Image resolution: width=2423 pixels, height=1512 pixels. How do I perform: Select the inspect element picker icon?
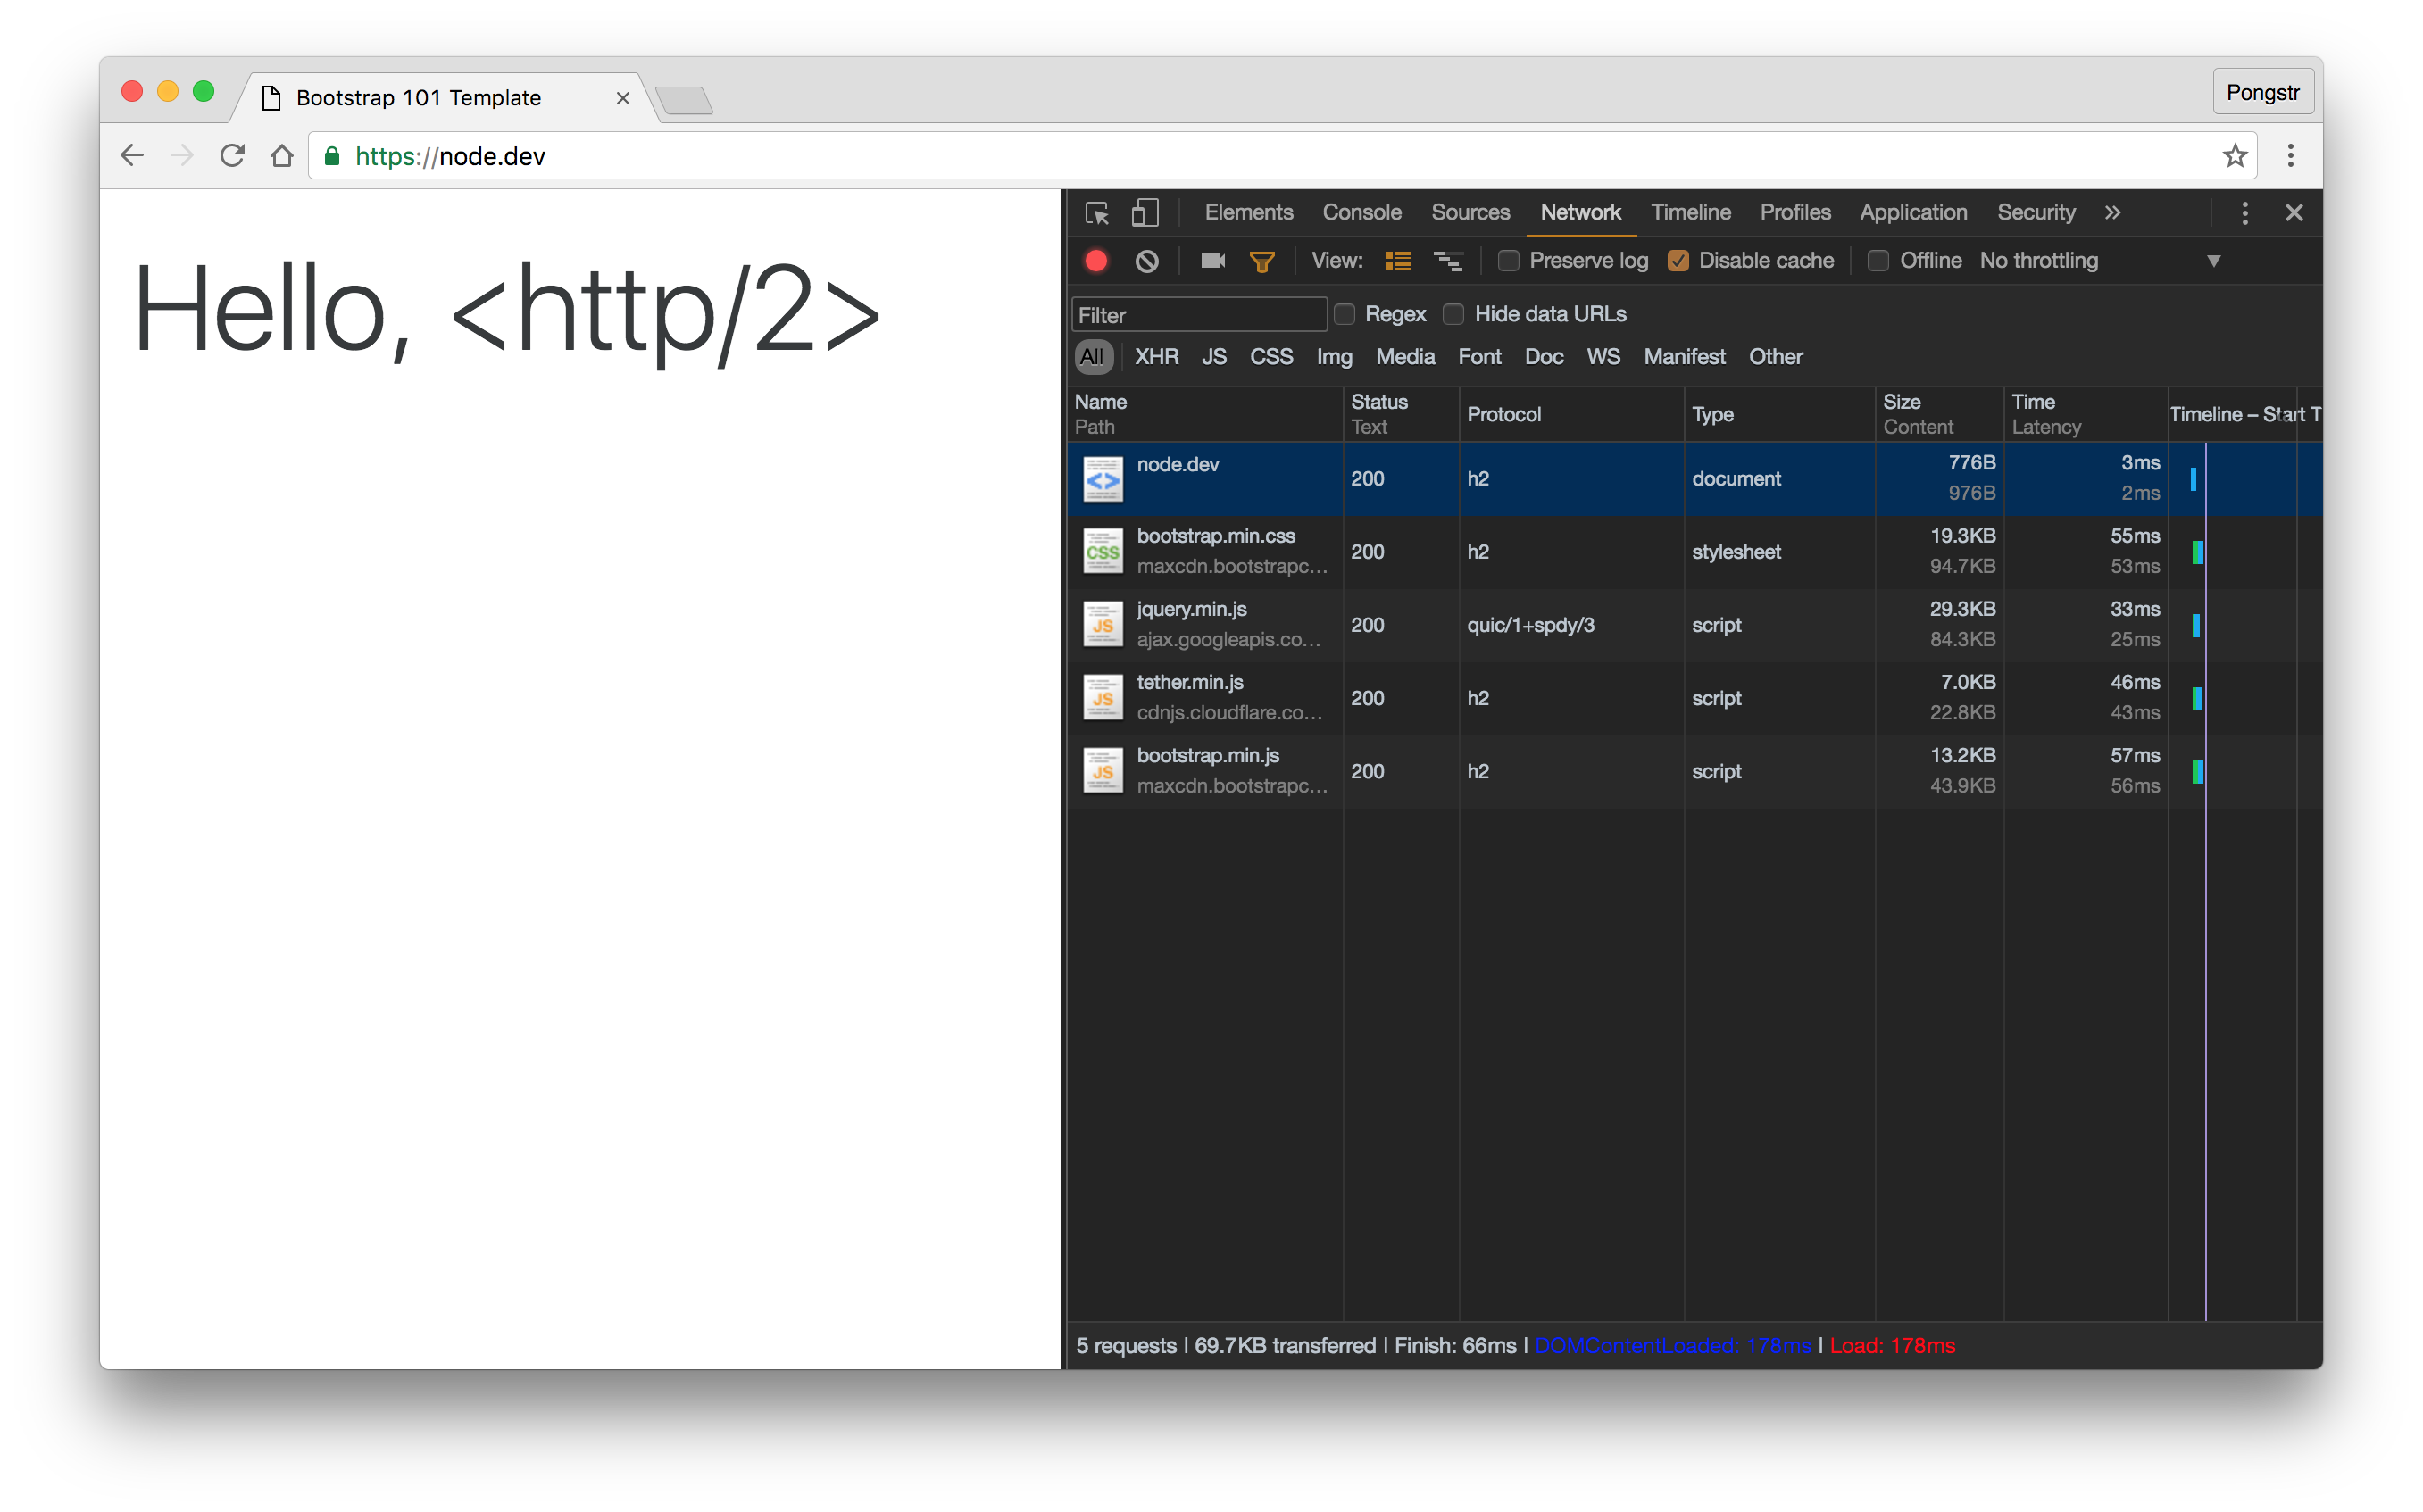click(x=1097, y=213)
